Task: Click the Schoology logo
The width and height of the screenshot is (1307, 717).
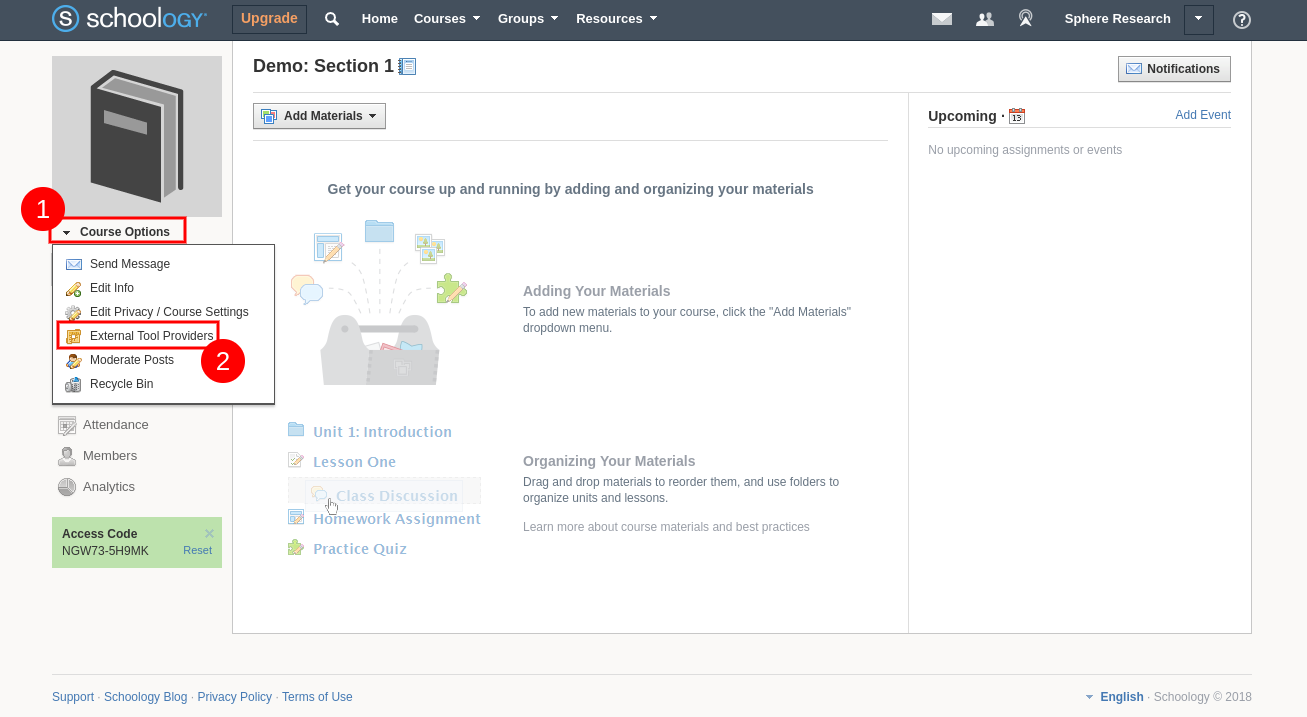Action: click(130, 19)
